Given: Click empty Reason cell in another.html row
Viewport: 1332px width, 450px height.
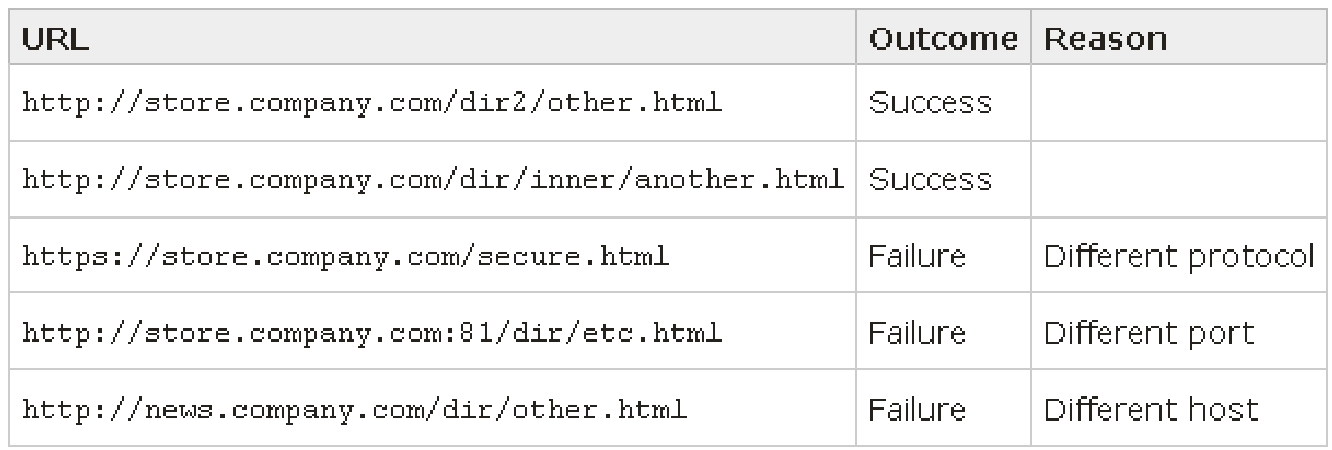Looking at the screenshot, I should coord(1179,179).
